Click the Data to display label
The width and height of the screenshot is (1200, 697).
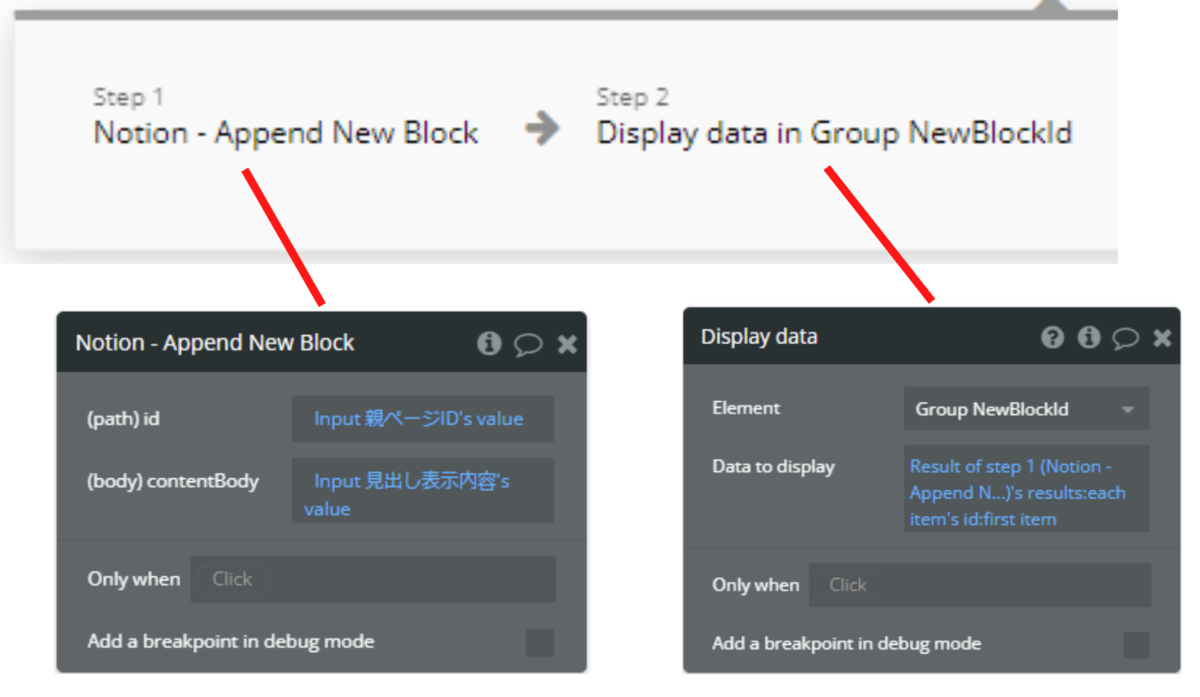tap(773, 467)
